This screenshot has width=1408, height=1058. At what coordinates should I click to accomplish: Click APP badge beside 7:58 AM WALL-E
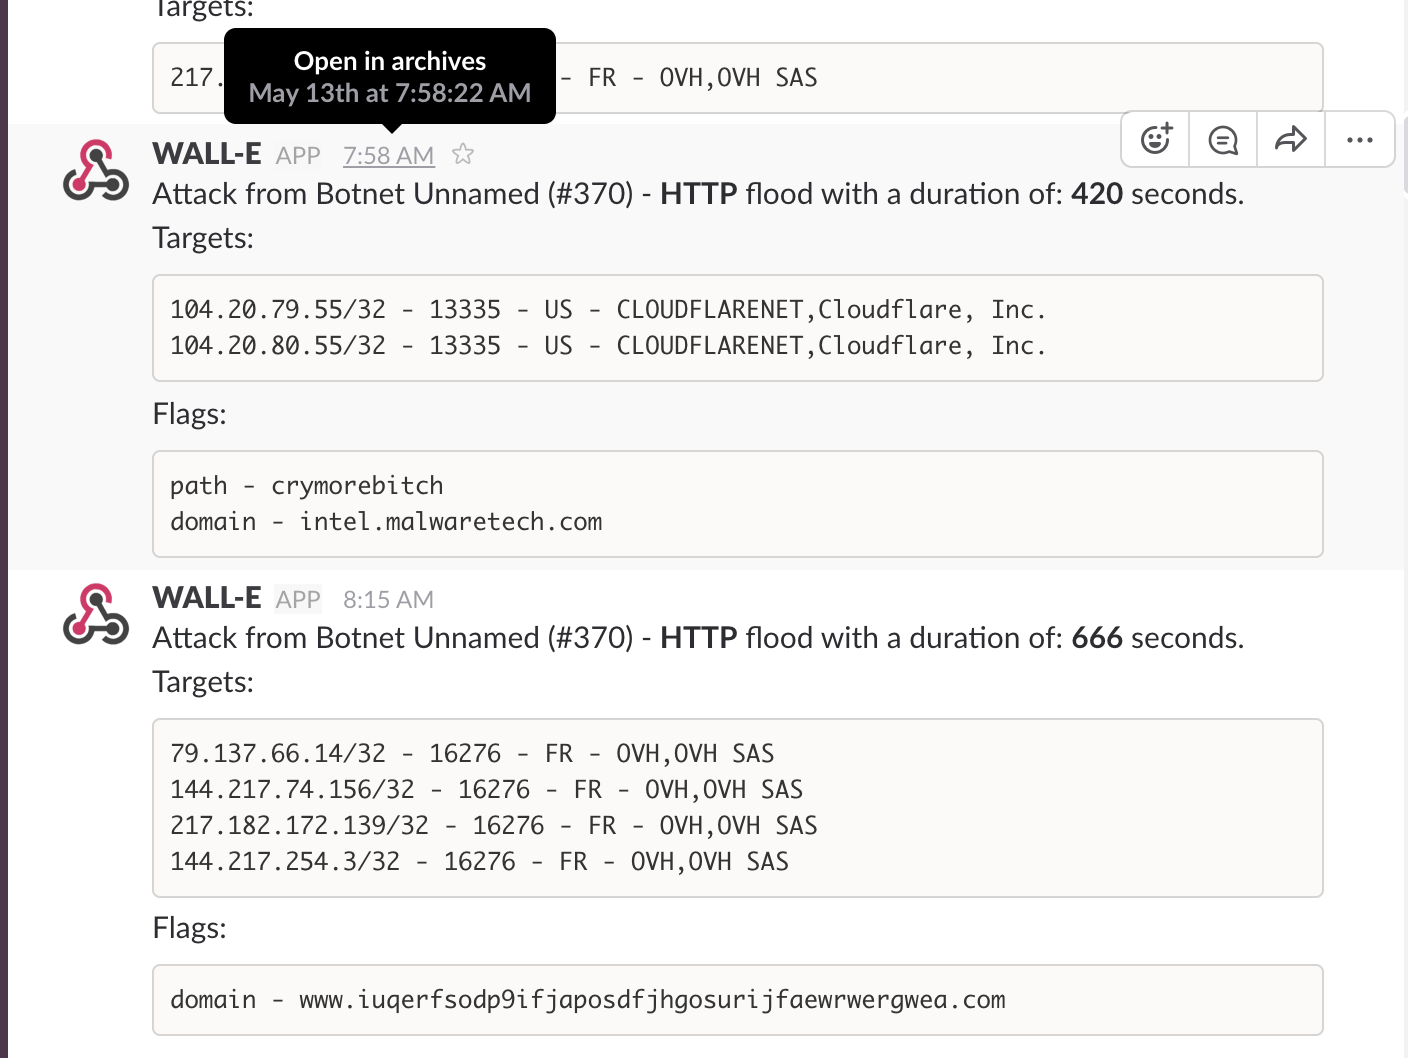(298, 156)
